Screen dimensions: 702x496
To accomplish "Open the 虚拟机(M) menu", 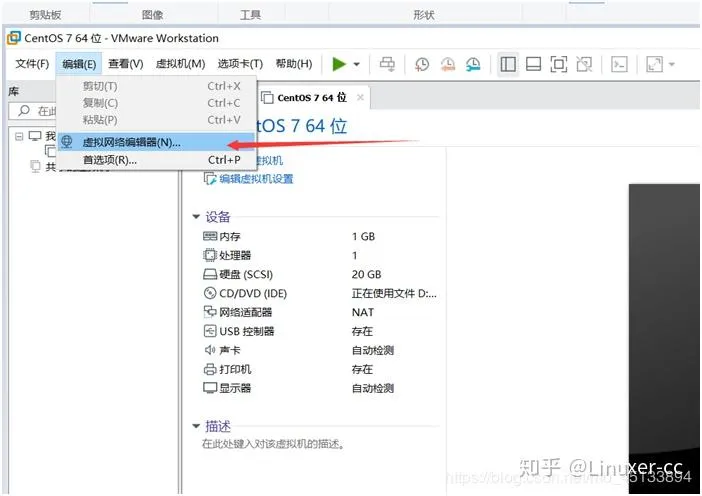I will pyautogui.click(x=180, y=64).
